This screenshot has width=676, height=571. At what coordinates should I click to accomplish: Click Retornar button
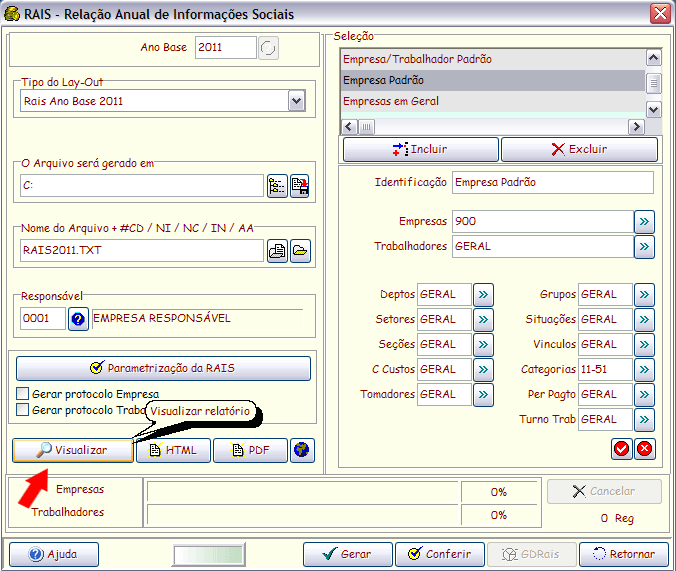click(624, 554)
